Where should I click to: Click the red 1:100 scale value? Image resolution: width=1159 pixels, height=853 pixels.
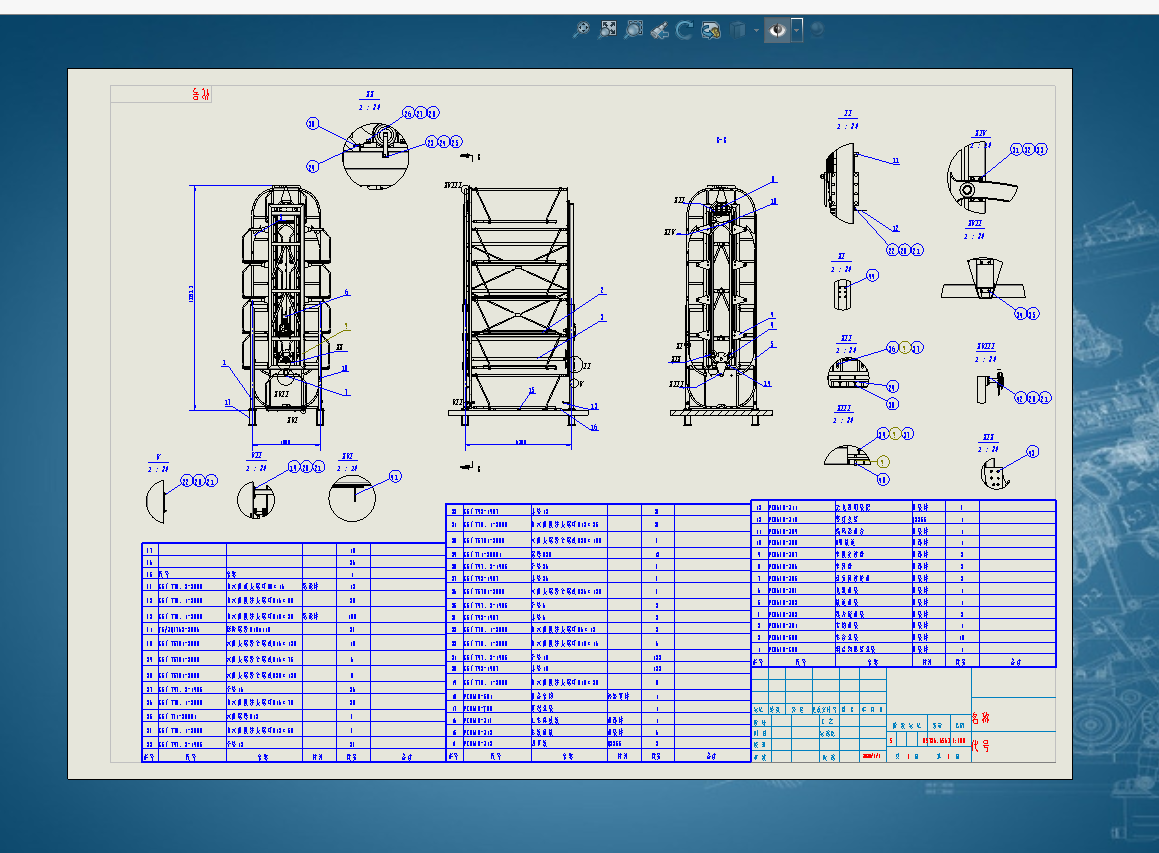click(x=959, y=740)
